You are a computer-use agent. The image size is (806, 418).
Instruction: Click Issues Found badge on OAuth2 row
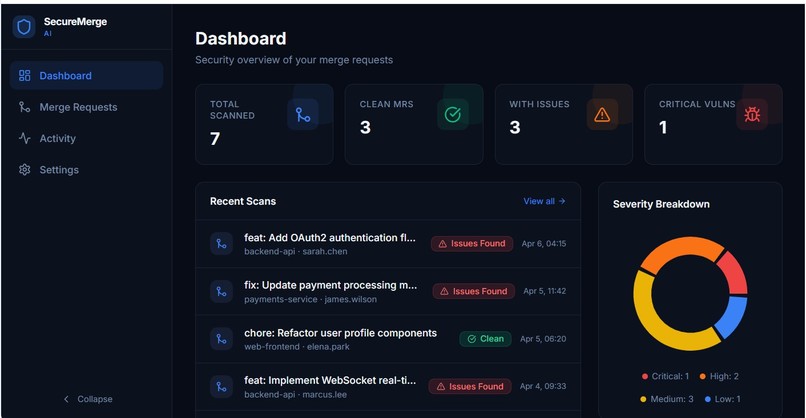pyautogui.click(x=472, y=244)
